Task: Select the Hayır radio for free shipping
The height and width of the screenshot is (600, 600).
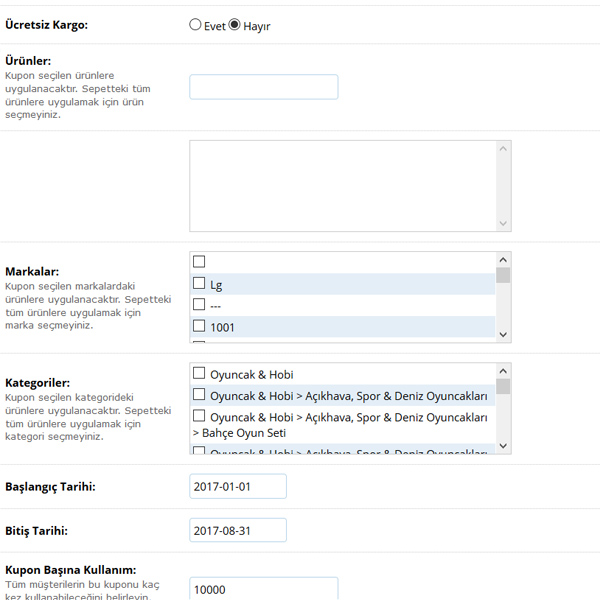Action: point(235,25)
